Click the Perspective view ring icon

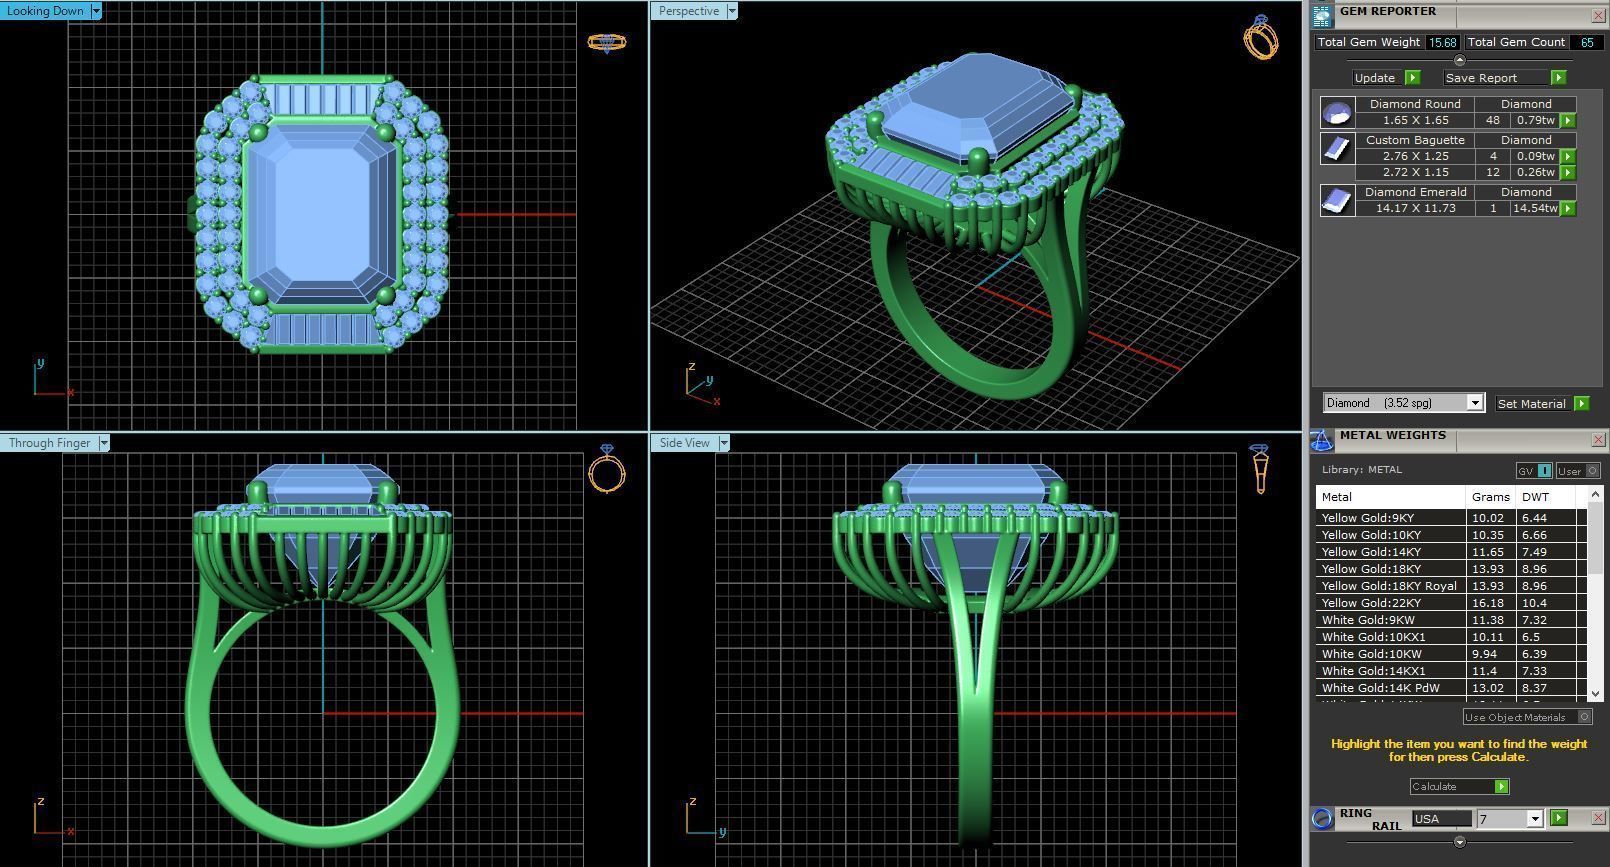pyautogui.click(x=1261, y=37)
